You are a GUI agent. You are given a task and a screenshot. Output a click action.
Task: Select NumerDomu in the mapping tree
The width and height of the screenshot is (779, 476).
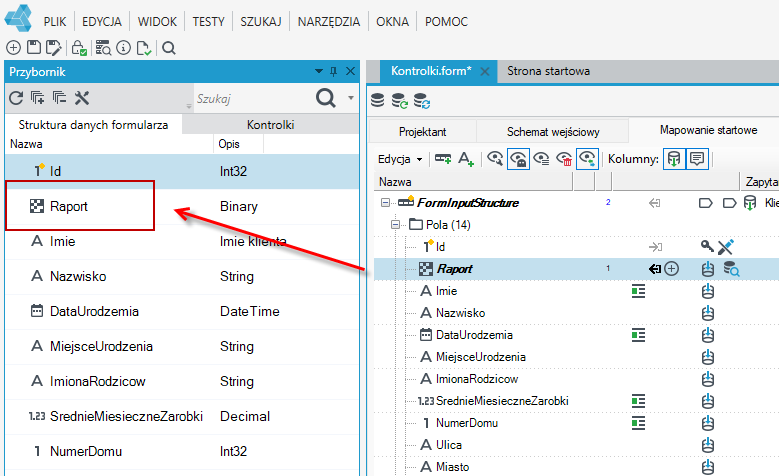click(x=467, y=423)
